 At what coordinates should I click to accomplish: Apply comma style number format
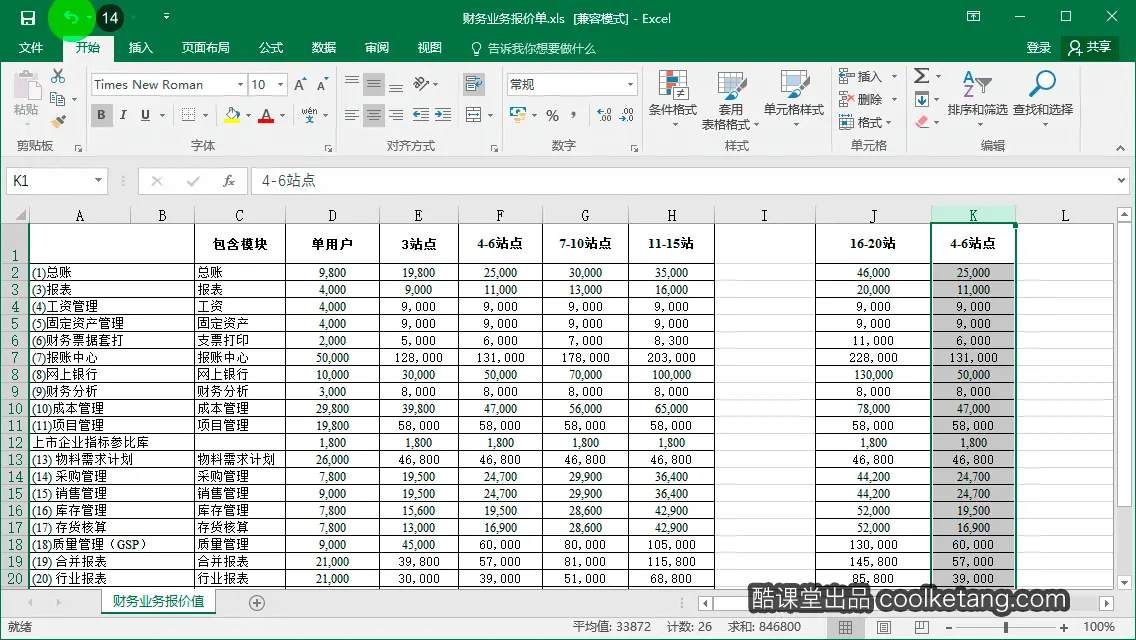tap(574, 115)
